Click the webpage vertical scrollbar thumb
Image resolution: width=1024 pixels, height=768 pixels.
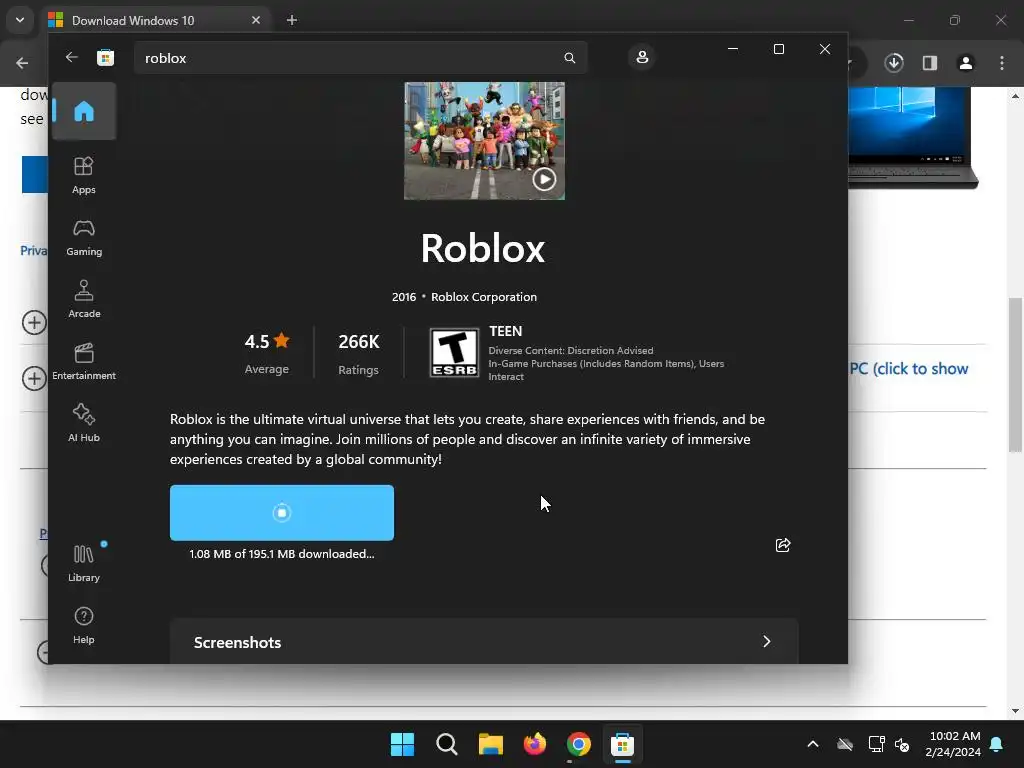point(1015,374)
